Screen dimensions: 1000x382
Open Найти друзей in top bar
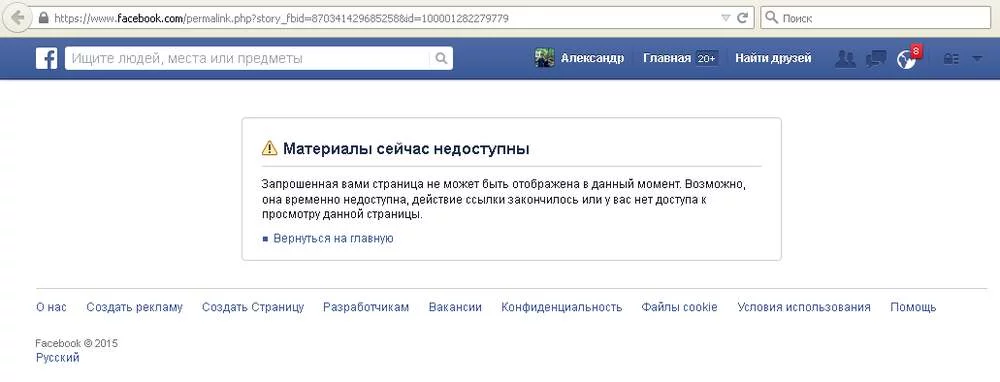tap(773, 58)
